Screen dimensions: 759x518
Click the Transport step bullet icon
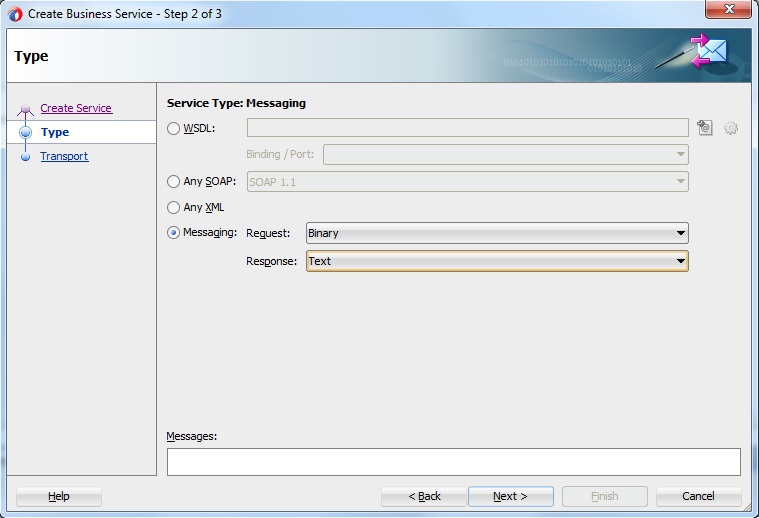26,156
